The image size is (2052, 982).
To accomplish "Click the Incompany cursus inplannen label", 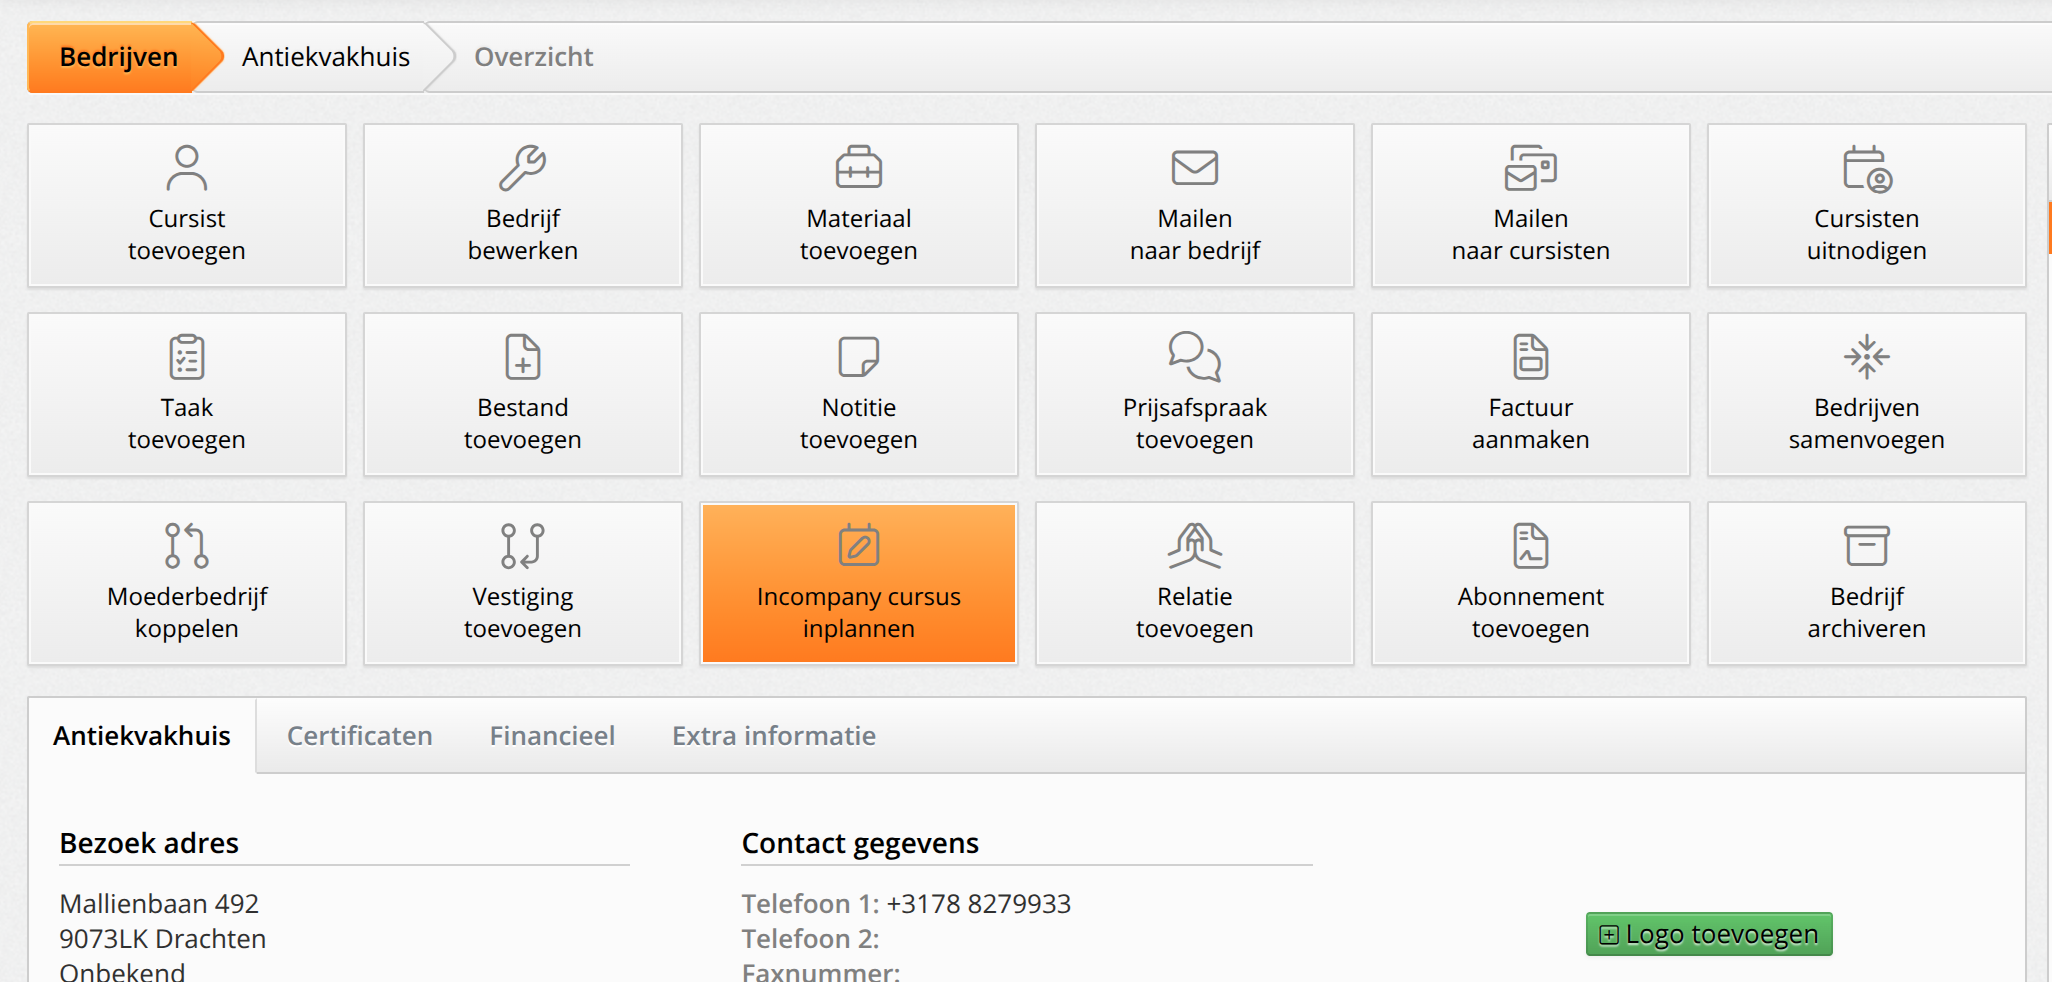I will tap(859, 612).
